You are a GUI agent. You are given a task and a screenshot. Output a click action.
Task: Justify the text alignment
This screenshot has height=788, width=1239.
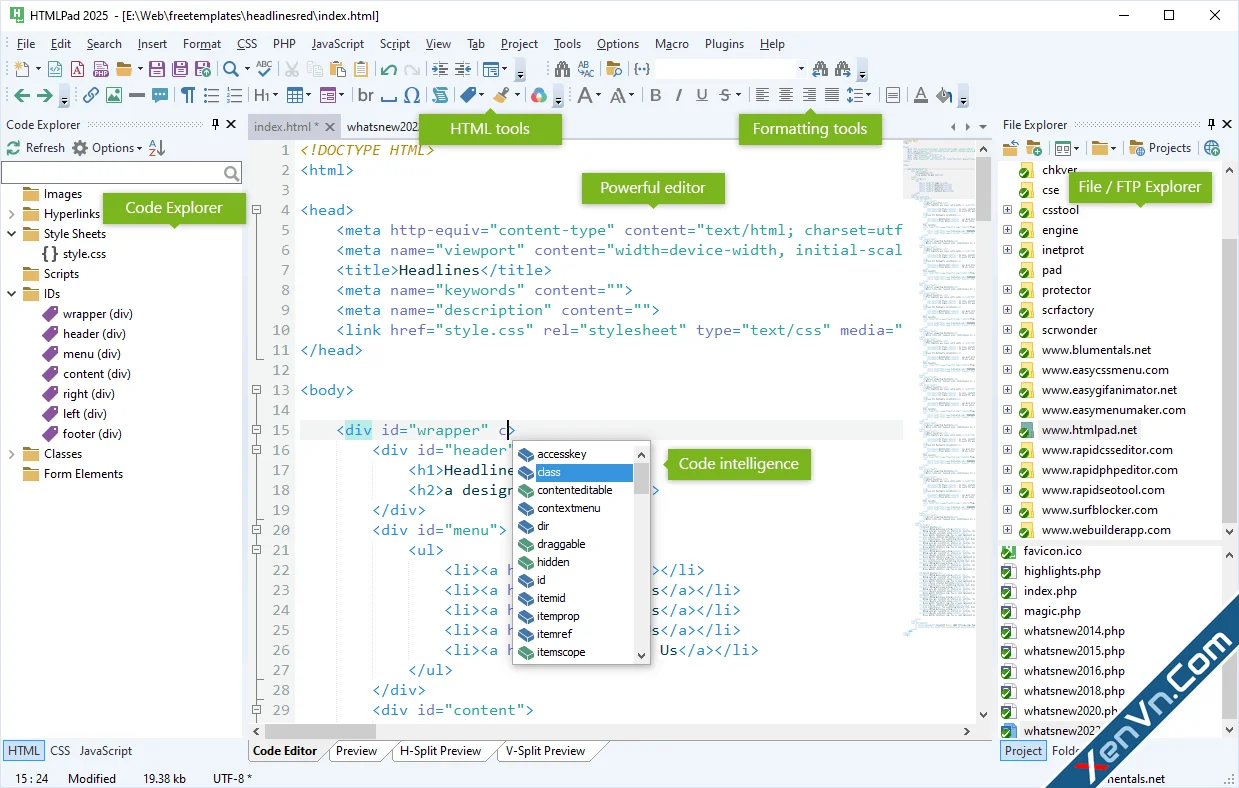[832, 95]
